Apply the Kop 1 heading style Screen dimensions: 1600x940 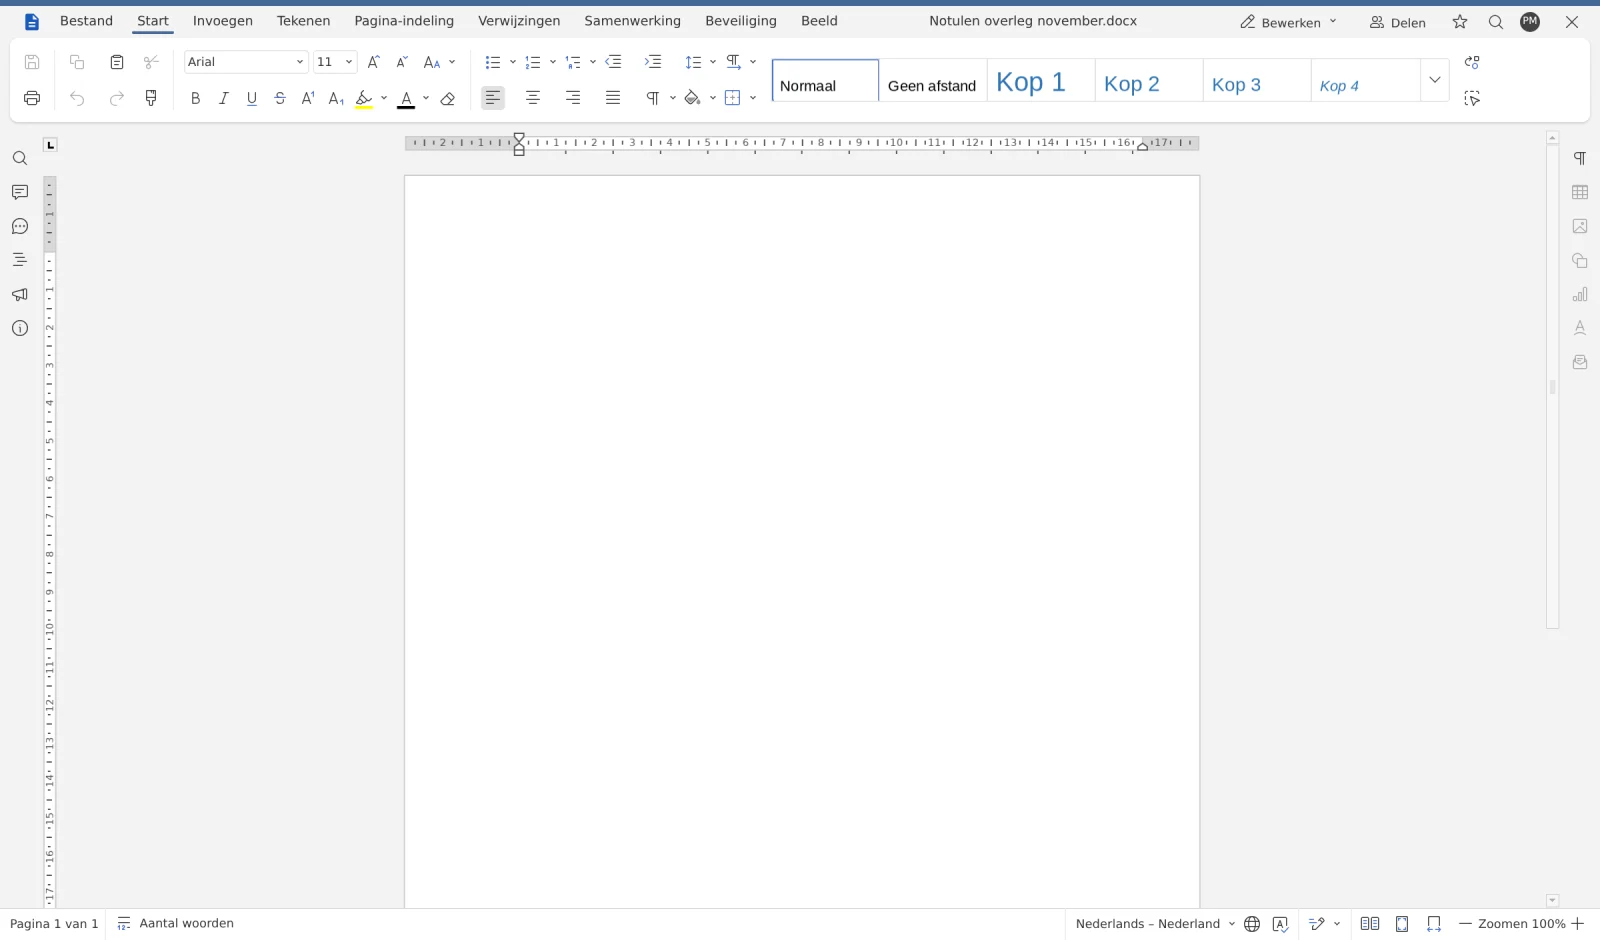[1041, 80]
